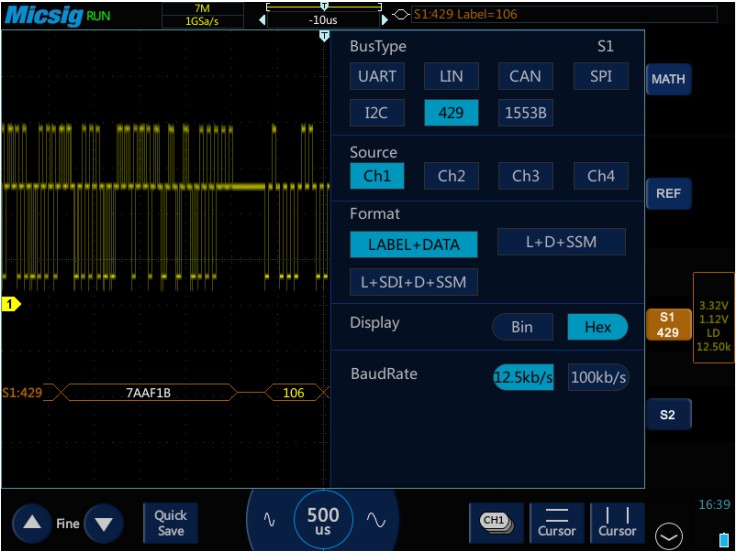Choose 12.5kb/s baud rate
The height and width of the screenshot is (553, 736).
click(523, 377)
